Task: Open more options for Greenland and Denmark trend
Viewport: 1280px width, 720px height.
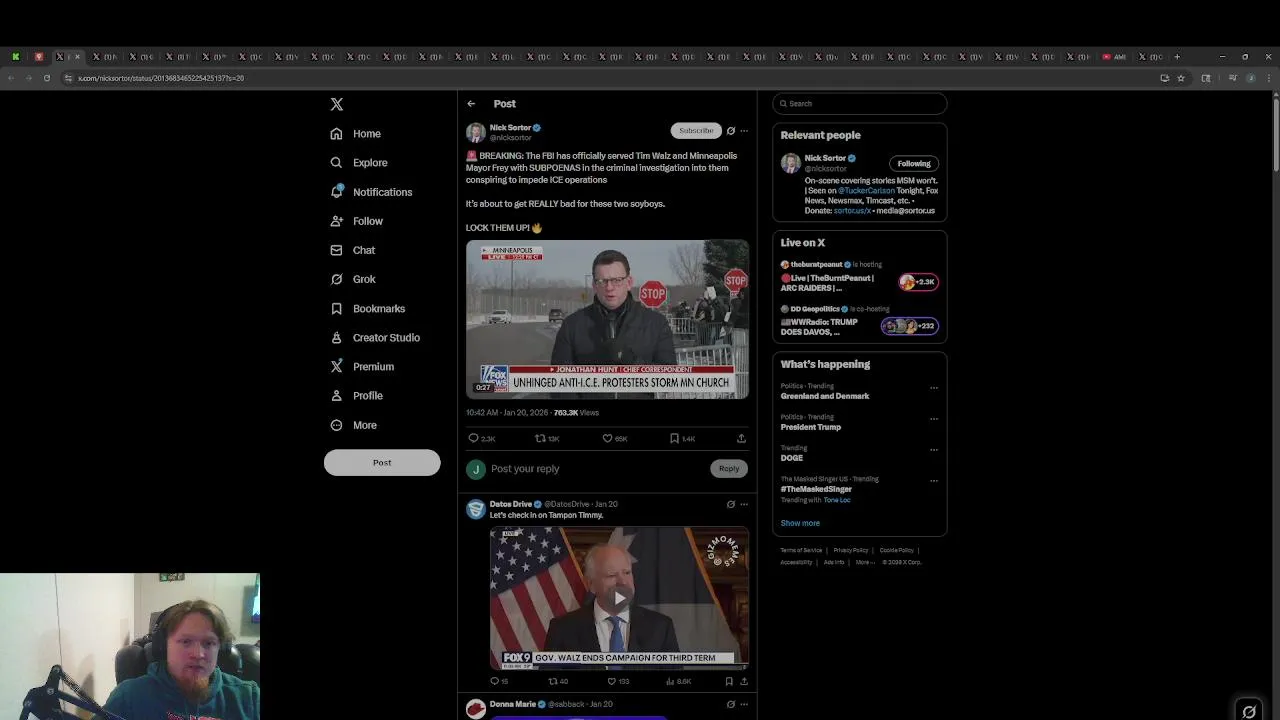Action: click(x=934, y=388)
